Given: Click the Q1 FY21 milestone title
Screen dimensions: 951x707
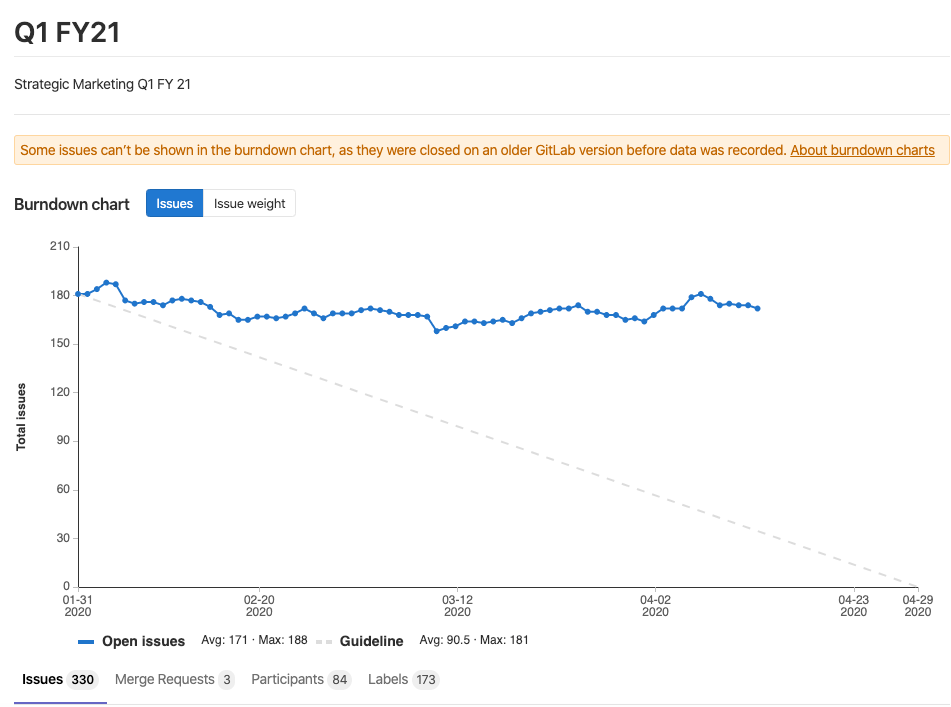Looking at the screenshot, I should click(67, 32).
